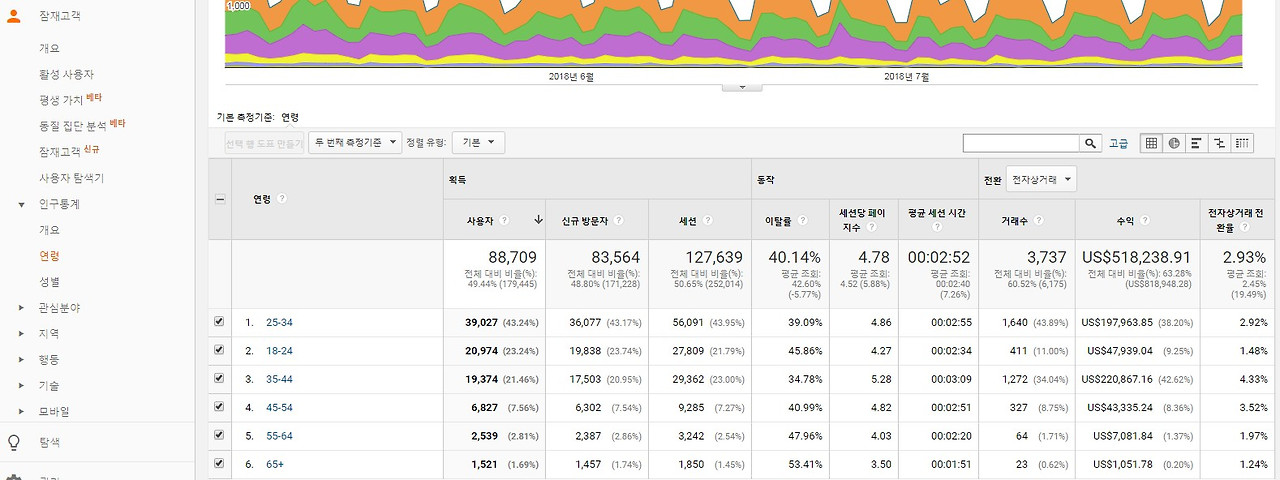Open 성별 under 인구통계

click(x=49, y=282)
